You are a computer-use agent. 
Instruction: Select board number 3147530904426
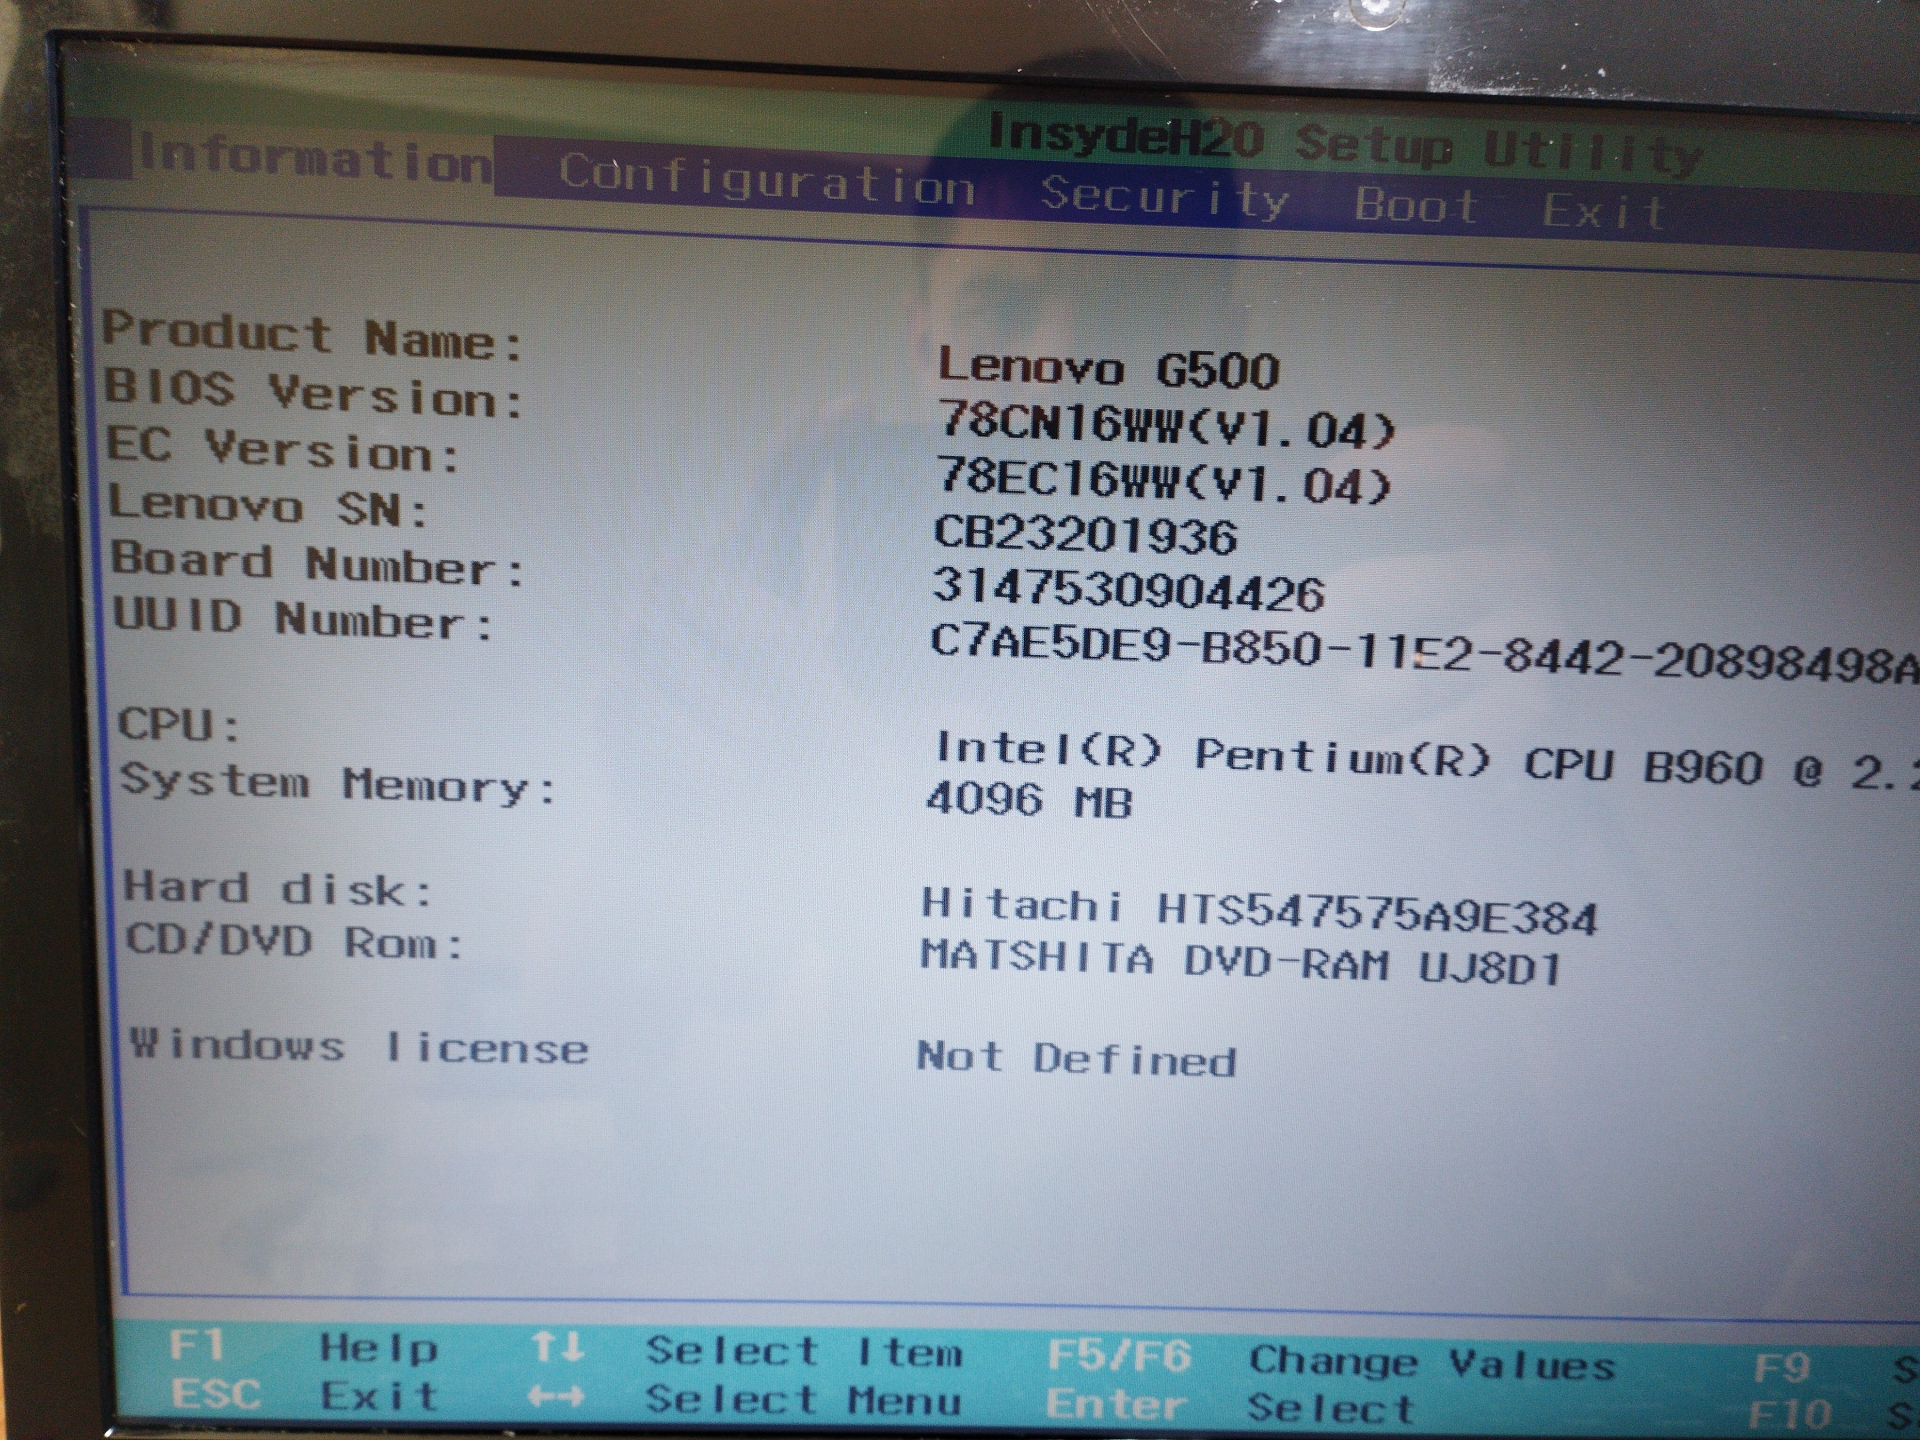(1128, 590)
